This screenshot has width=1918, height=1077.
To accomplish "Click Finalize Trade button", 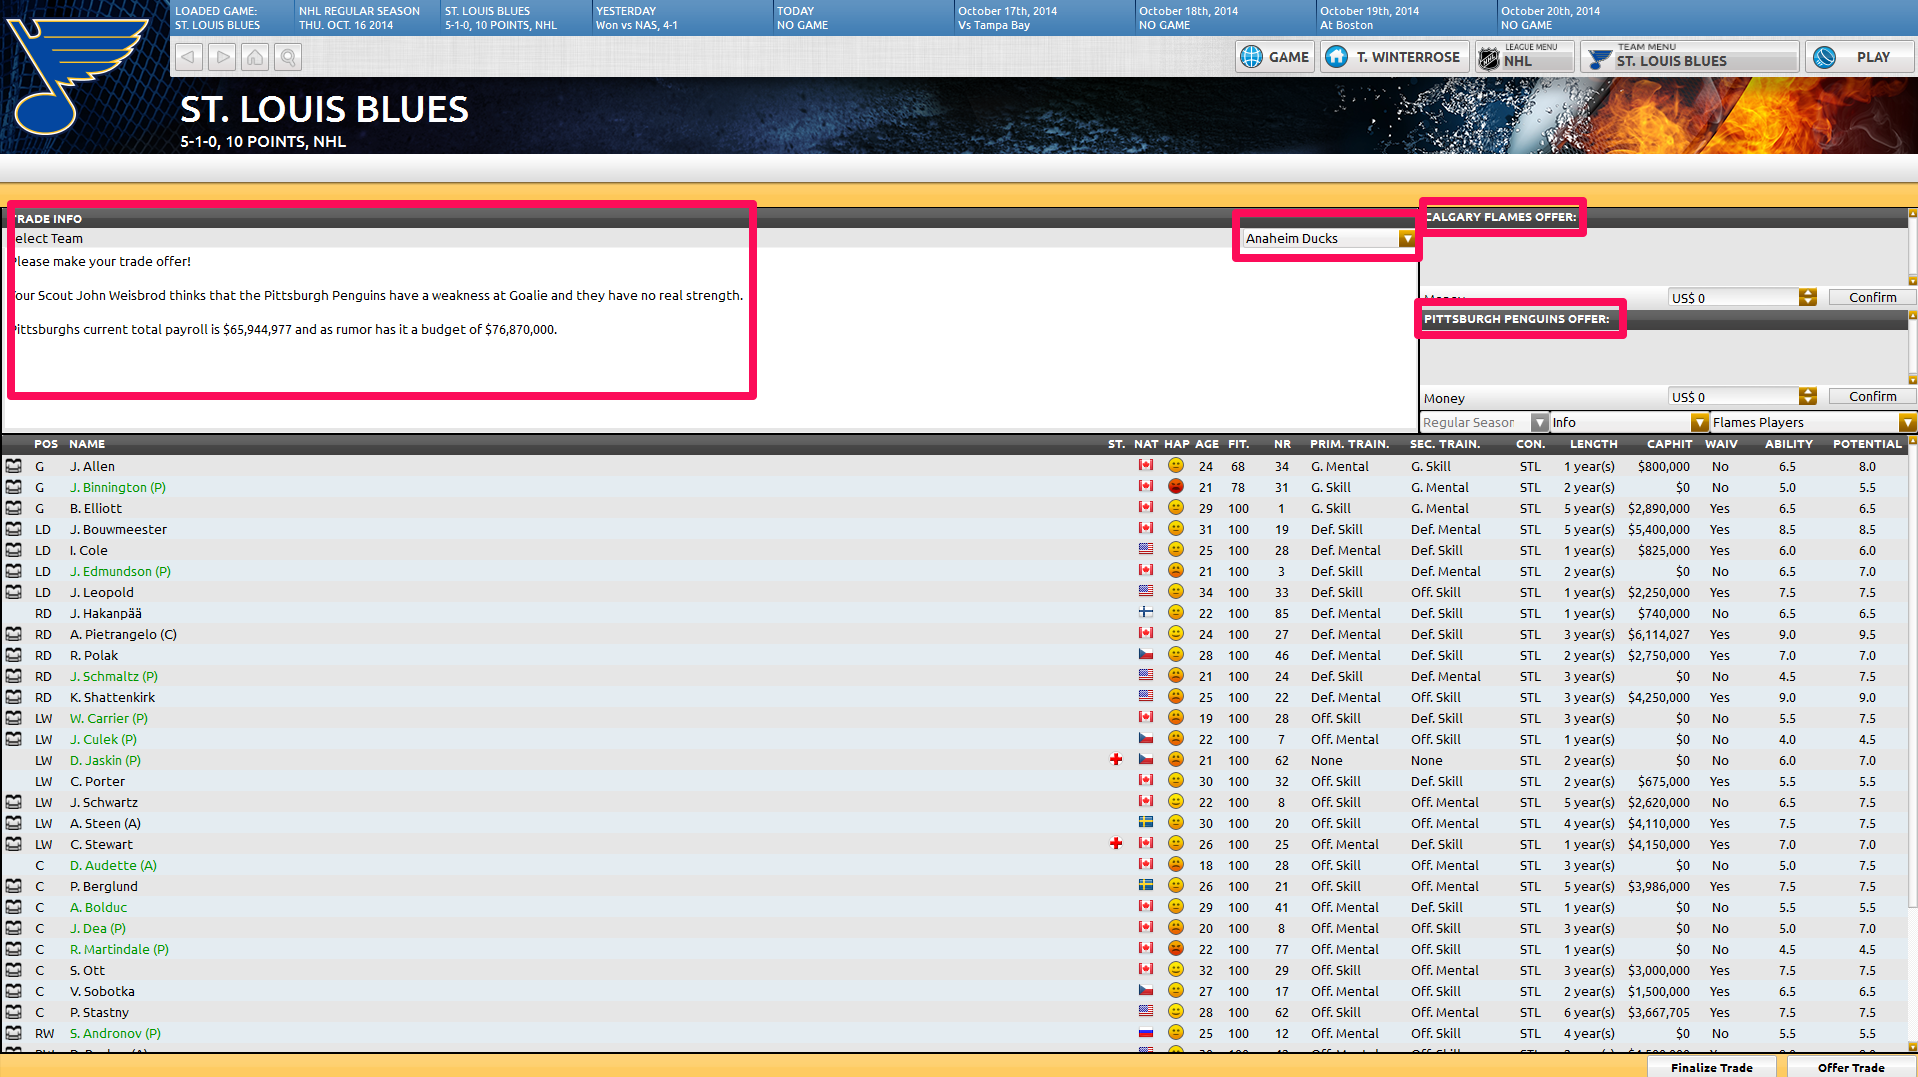I will [1711, 1067].
